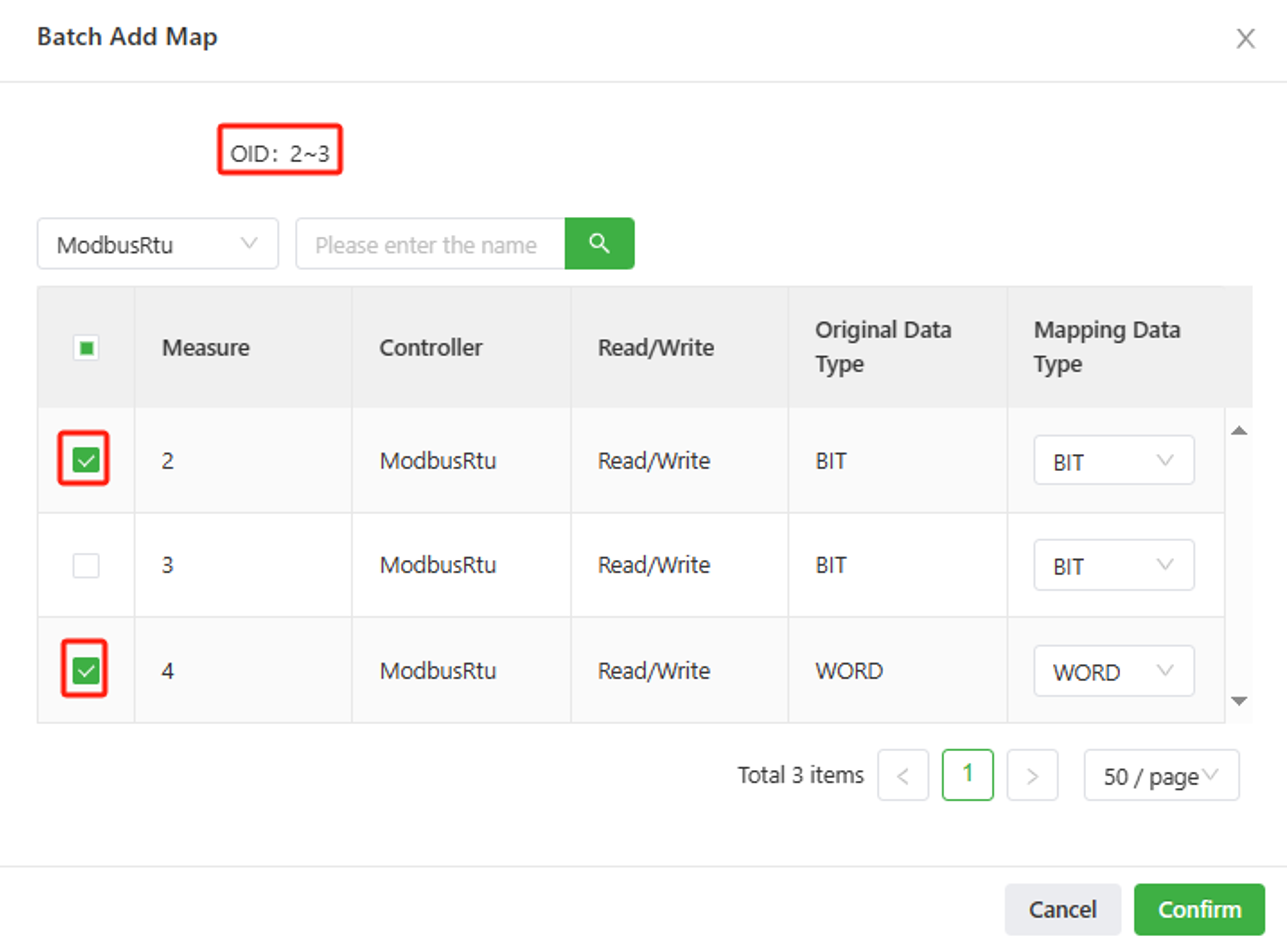Expand the WORD mapping type dropdown
Screen dimensions: 1287x942
point(1113,672)
